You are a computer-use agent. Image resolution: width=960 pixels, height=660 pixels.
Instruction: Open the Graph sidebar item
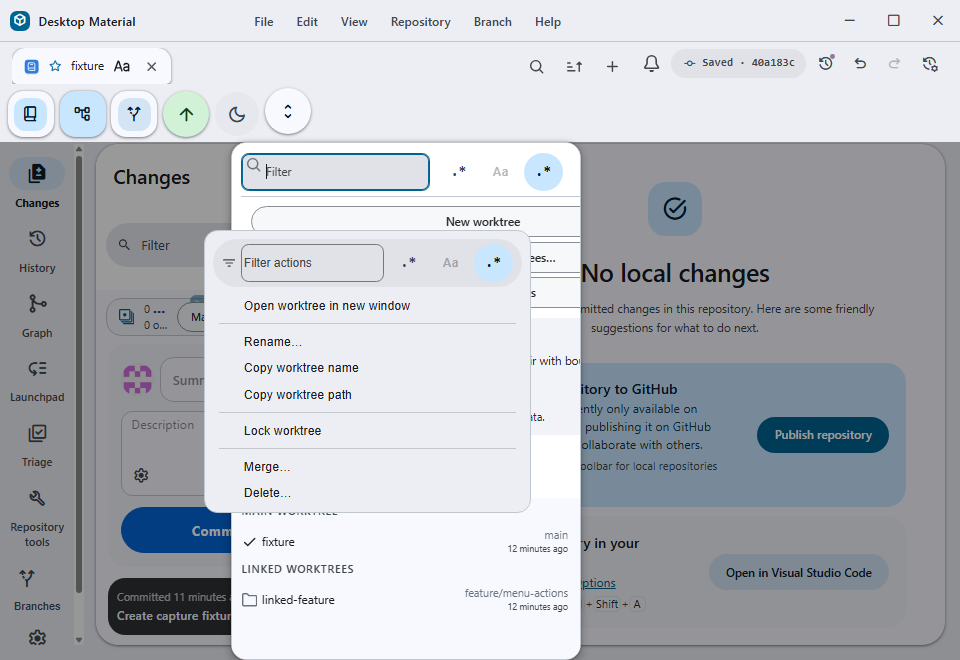37,317
